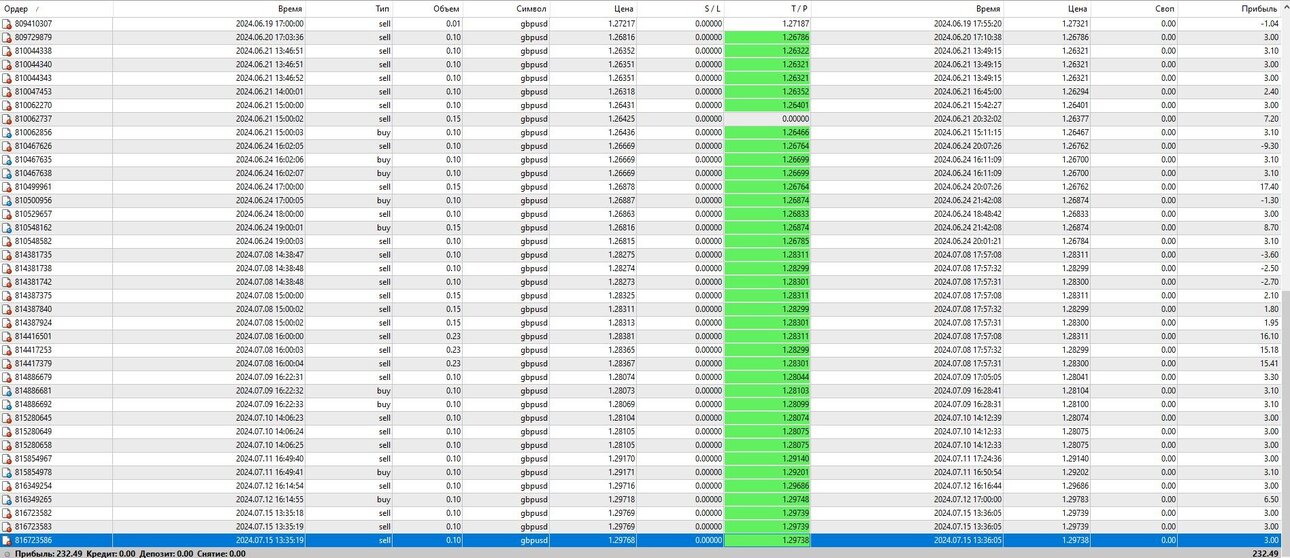This screenshot has width=1290, height=558.
Task: Click the profit value 17.40
Action: (1267, 186)
